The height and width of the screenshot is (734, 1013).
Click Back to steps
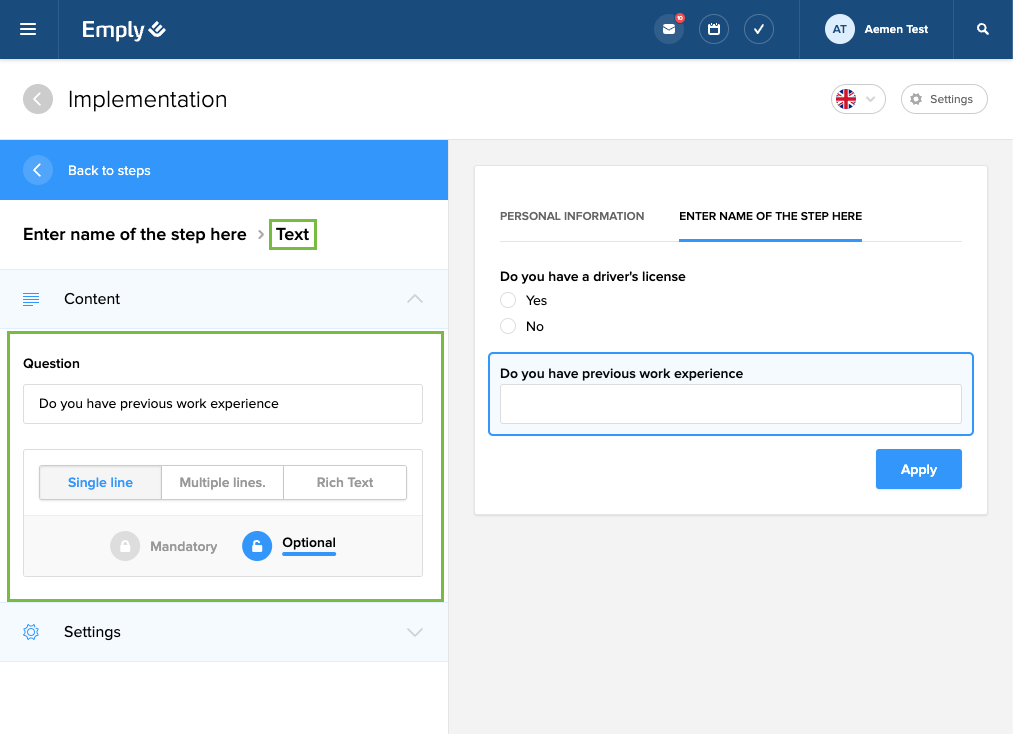[108, 170]
